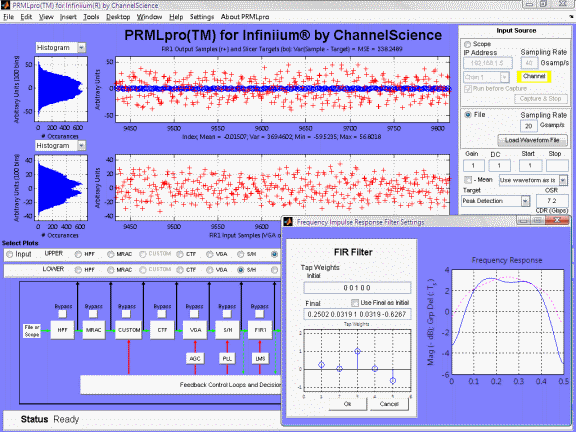Open the Window menu

149,17
